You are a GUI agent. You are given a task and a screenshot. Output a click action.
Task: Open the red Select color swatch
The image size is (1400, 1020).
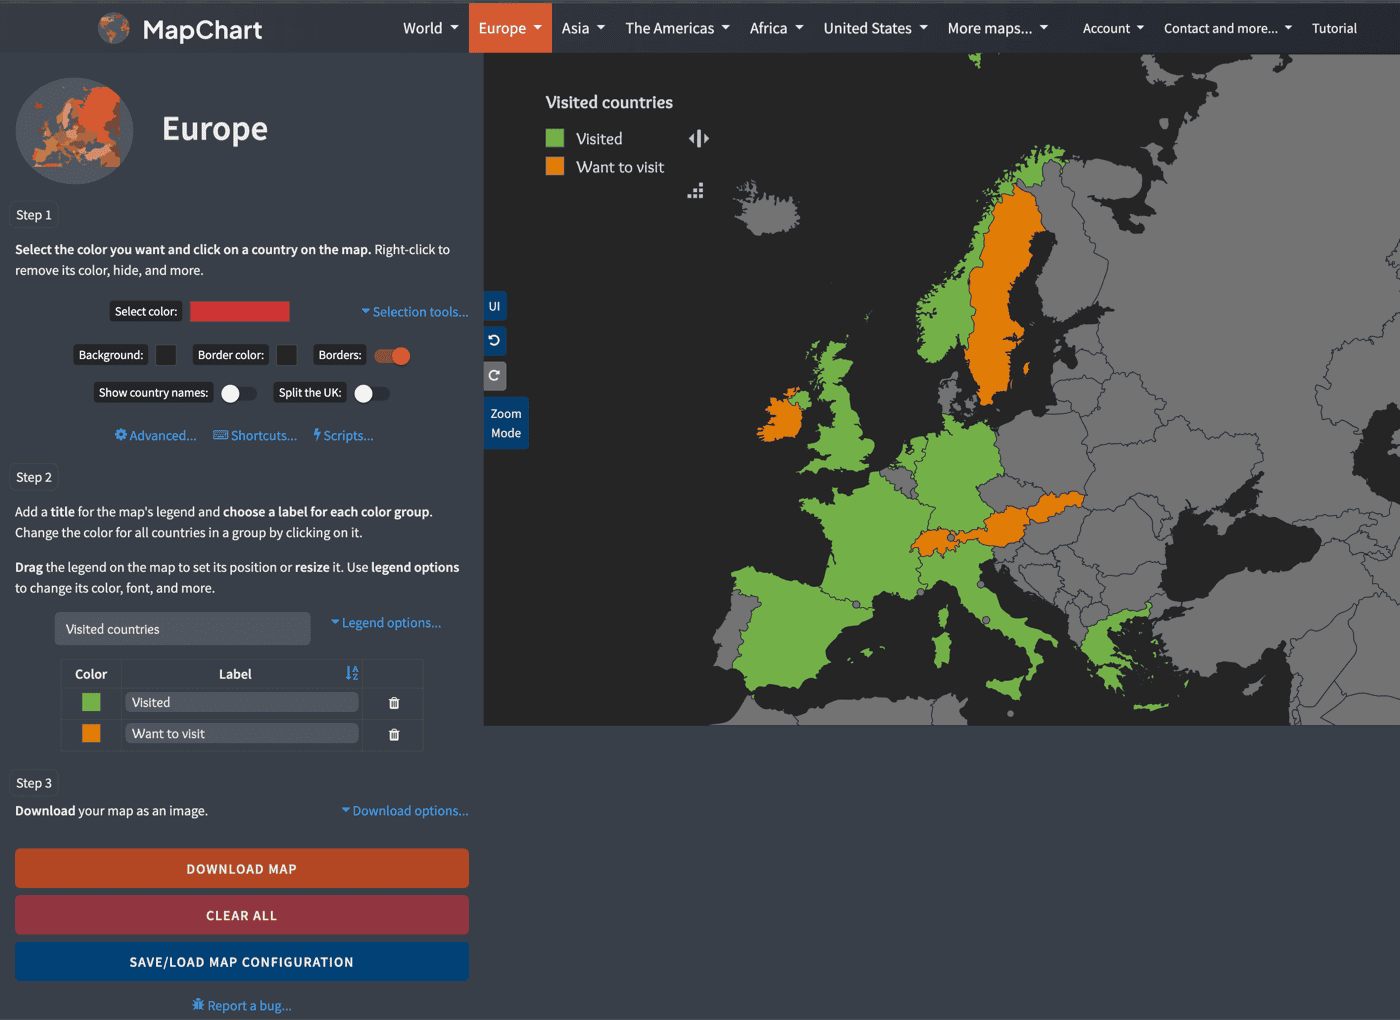coord(240,312)
